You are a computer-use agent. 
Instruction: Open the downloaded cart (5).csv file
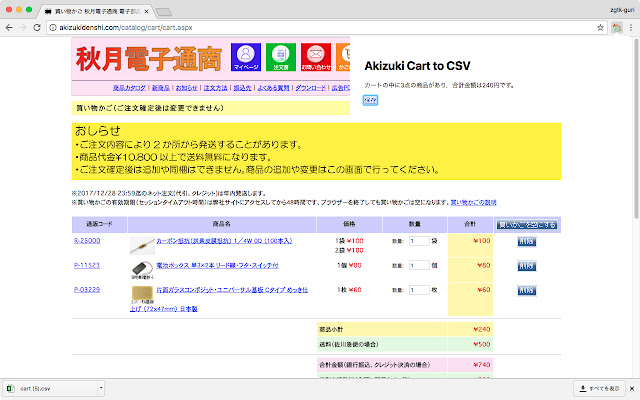[50, 389]
